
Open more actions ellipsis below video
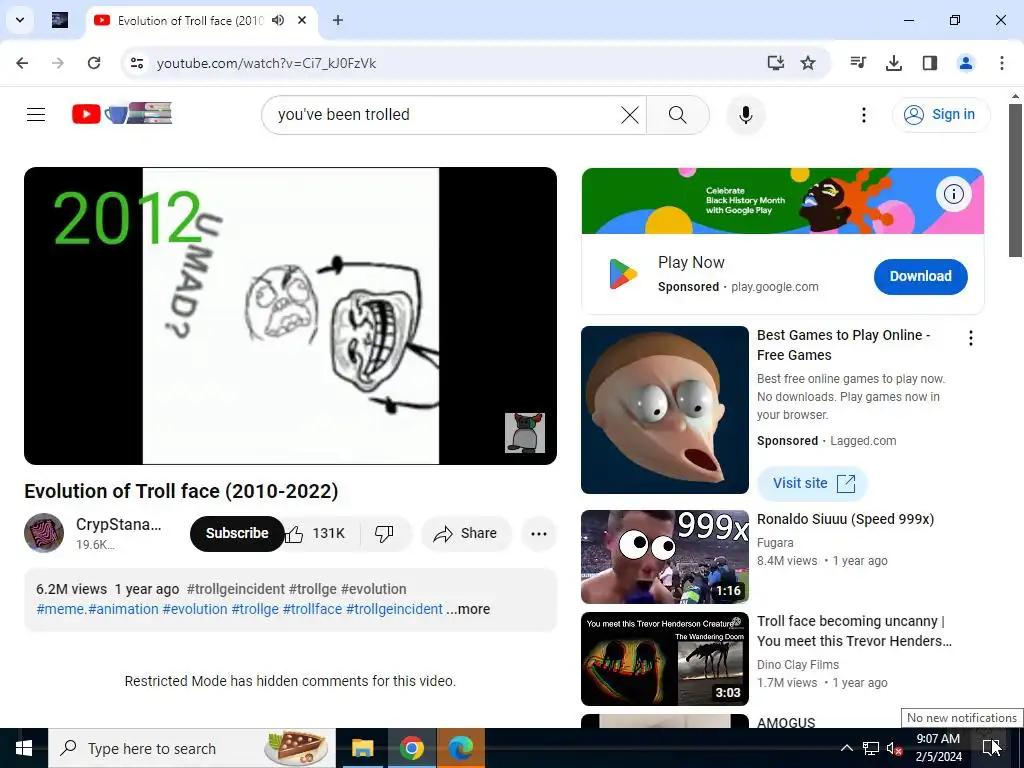point(539,534)
